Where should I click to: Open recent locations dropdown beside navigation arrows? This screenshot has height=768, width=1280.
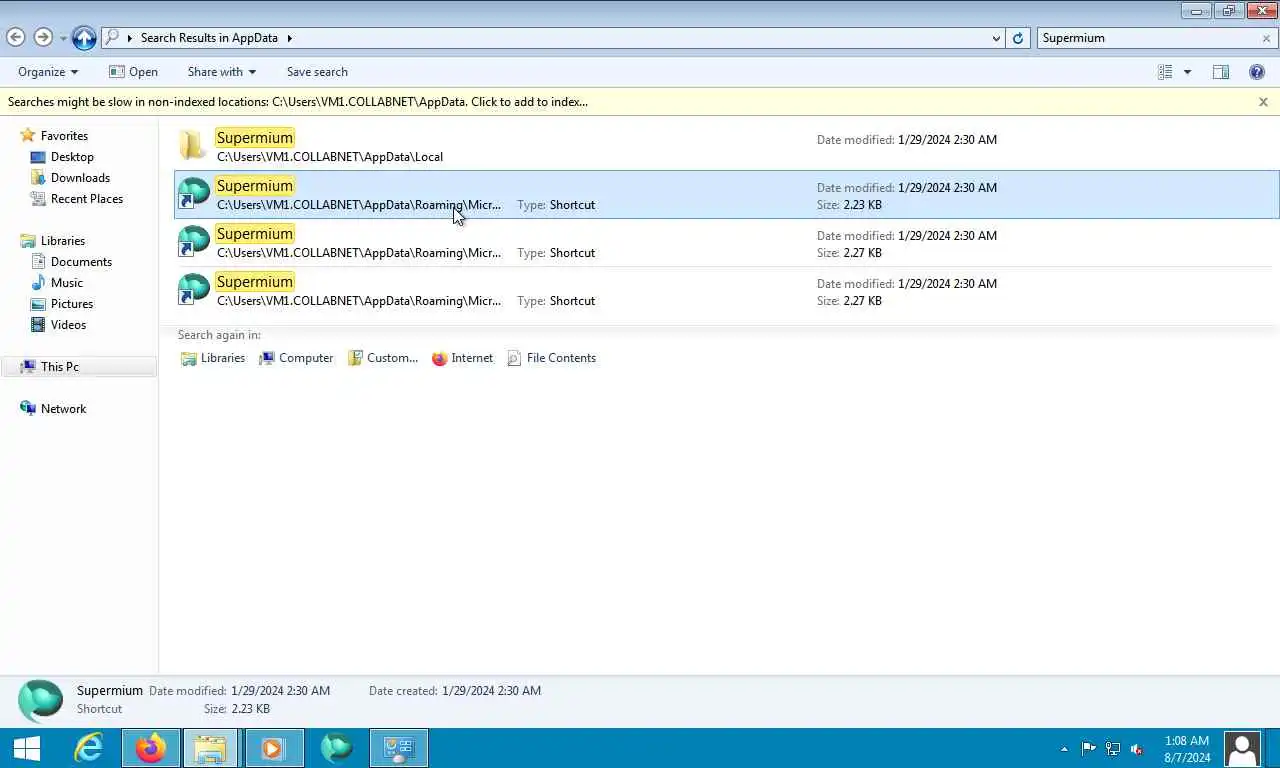tap(63, 38)
